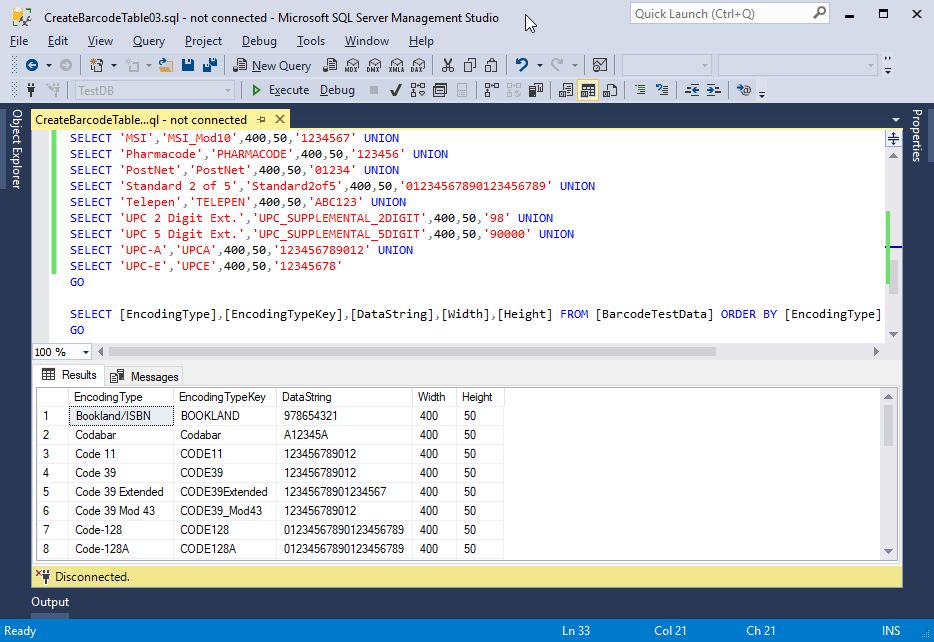Toggle Results to Grid mode
Screen dimensions: 934x642
588,90
